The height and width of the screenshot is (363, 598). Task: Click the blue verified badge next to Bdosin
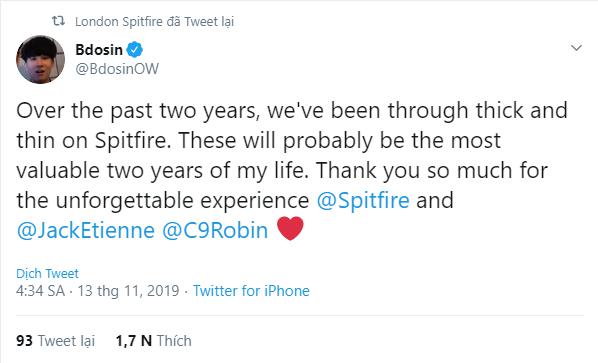click(x=134, y=50)
